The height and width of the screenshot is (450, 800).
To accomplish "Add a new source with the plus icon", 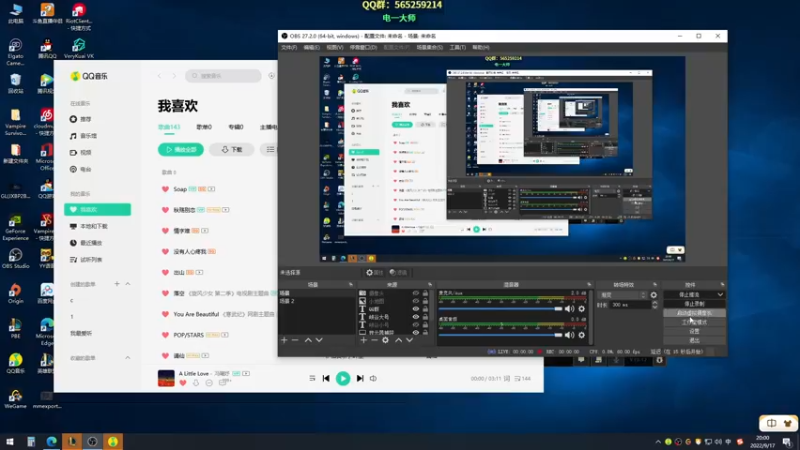I will point(363,340).
